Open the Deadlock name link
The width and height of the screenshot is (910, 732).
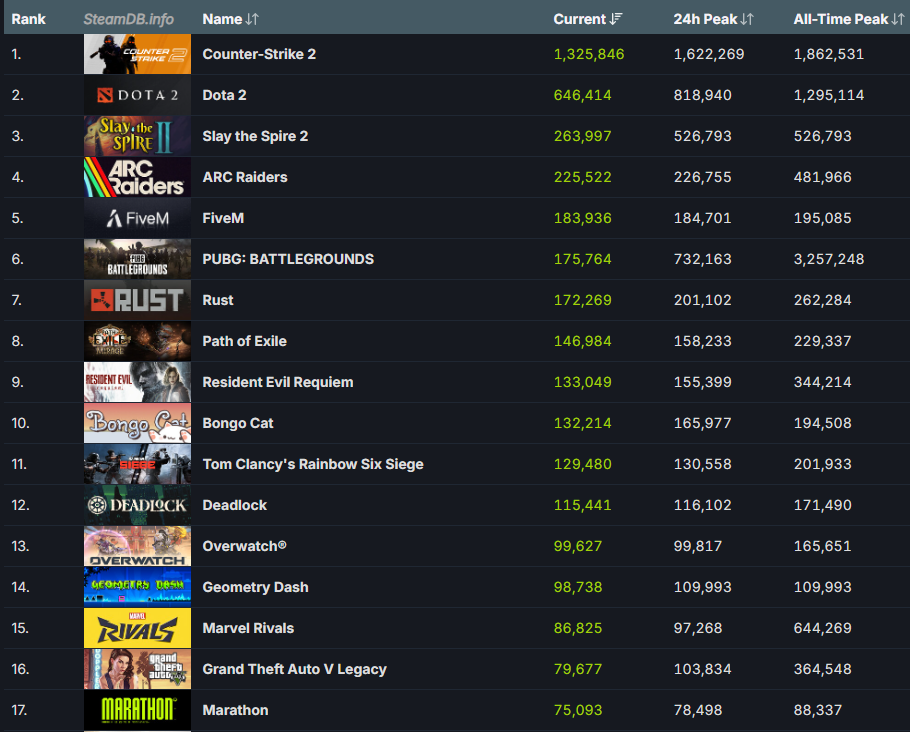pos(234,505)
